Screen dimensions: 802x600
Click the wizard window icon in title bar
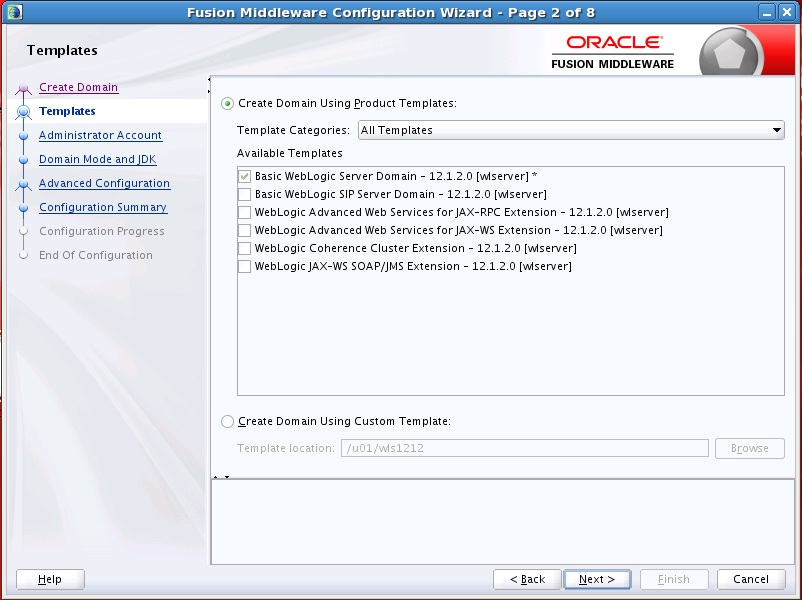pos(15,12)
